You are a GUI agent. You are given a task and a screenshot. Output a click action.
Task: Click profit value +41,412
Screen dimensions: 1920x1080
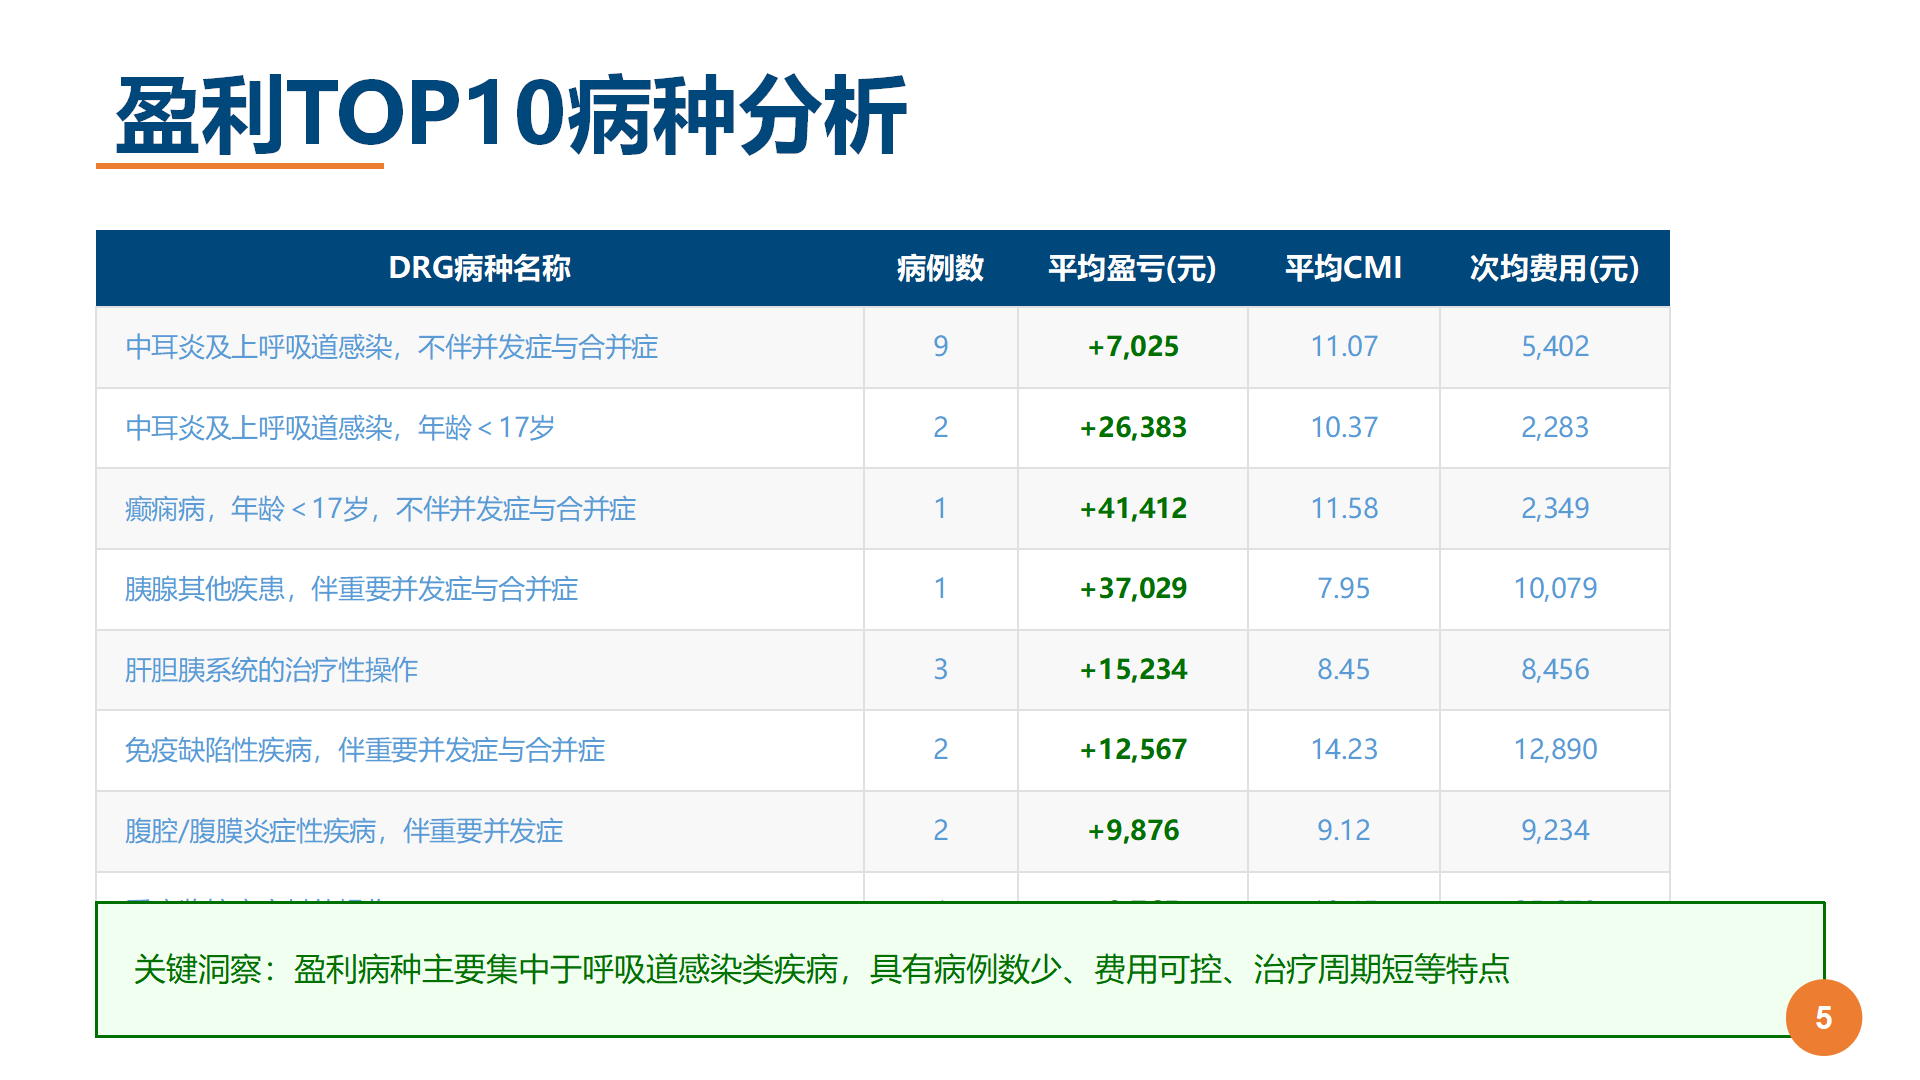[x=1133, y=509]
